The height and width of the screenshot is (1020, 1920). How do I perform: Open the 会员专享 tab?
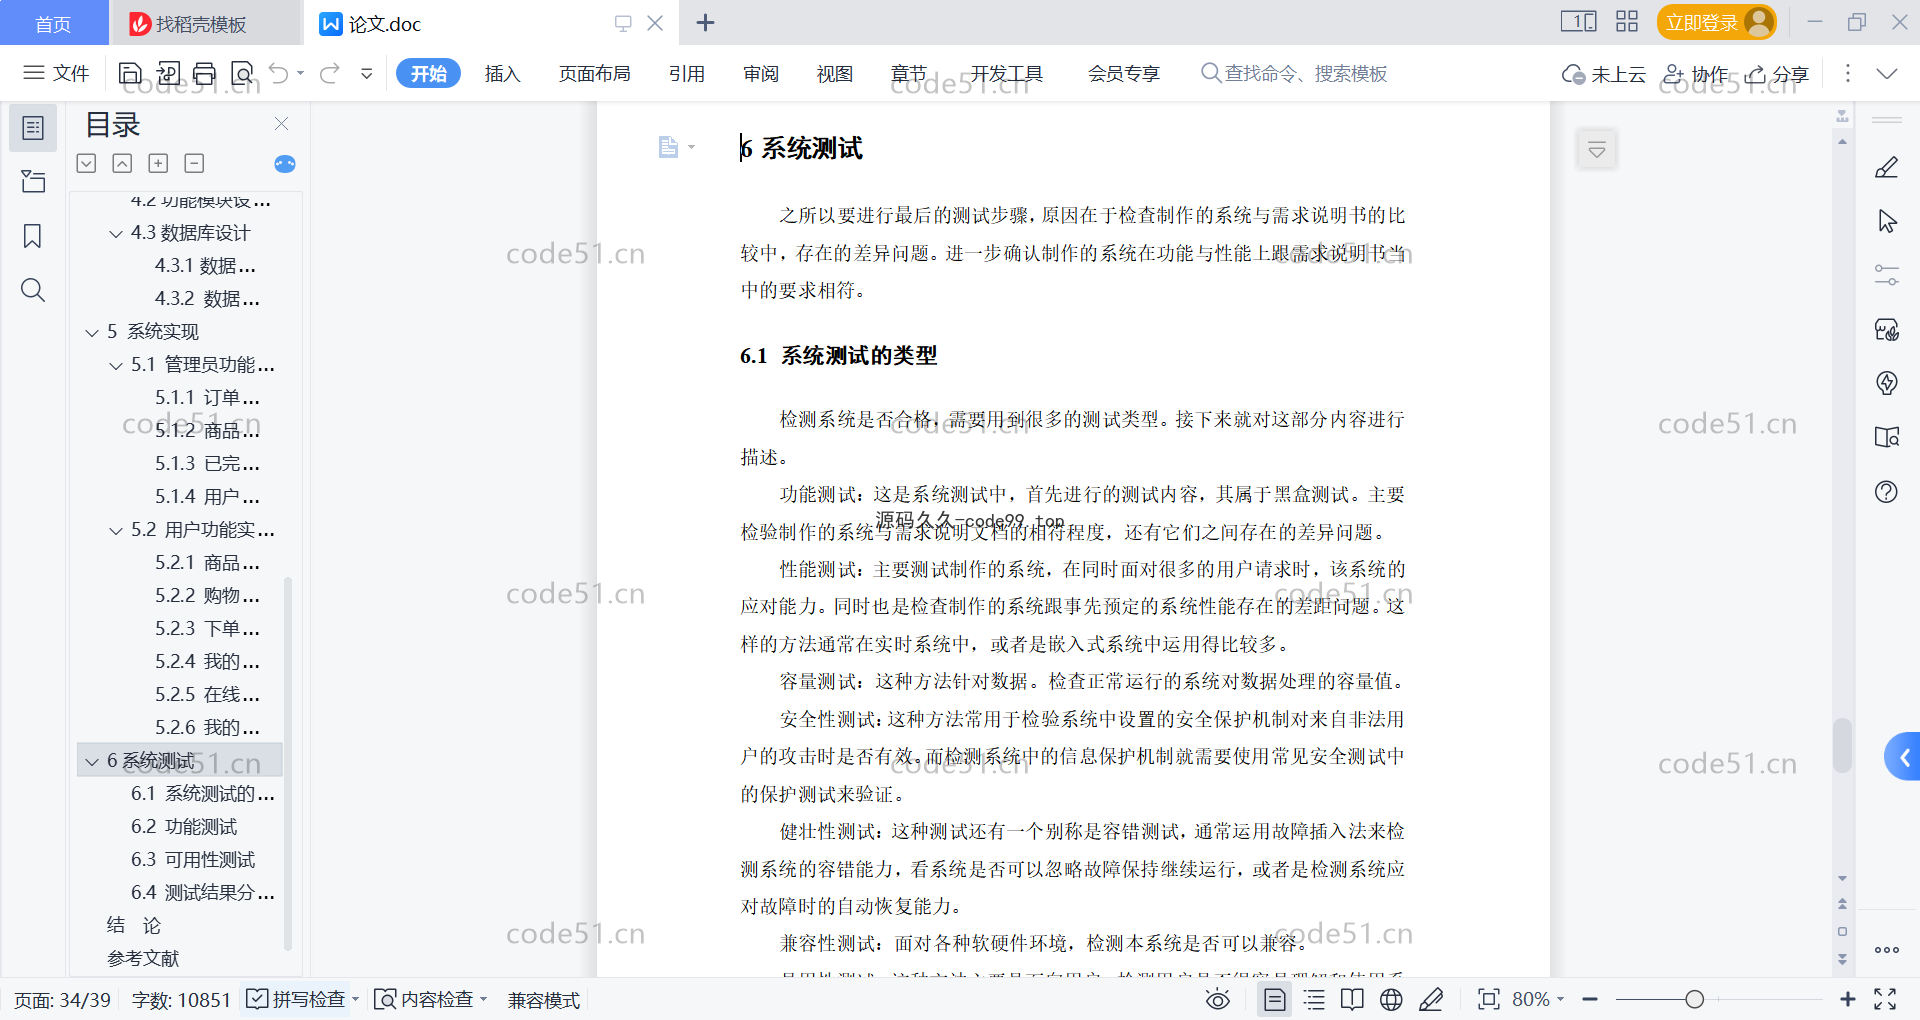coord(1124,73)
